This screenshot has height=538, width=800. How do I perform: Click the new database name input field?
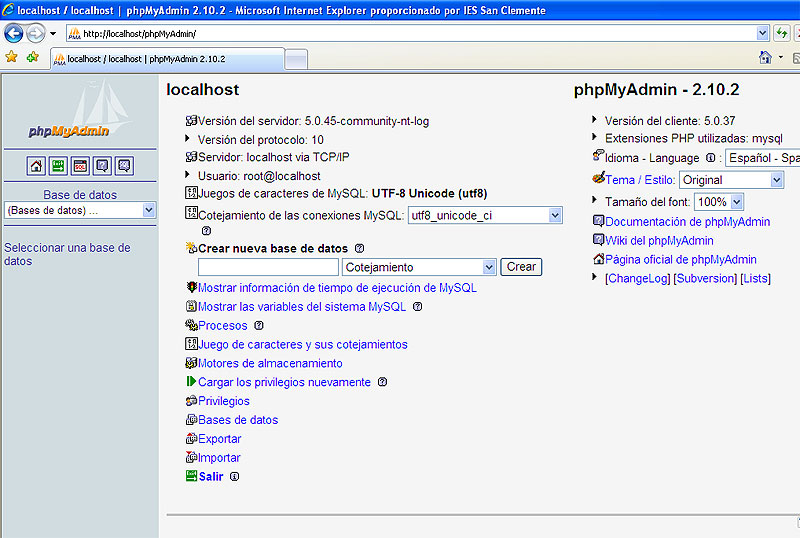click(268, 267)
